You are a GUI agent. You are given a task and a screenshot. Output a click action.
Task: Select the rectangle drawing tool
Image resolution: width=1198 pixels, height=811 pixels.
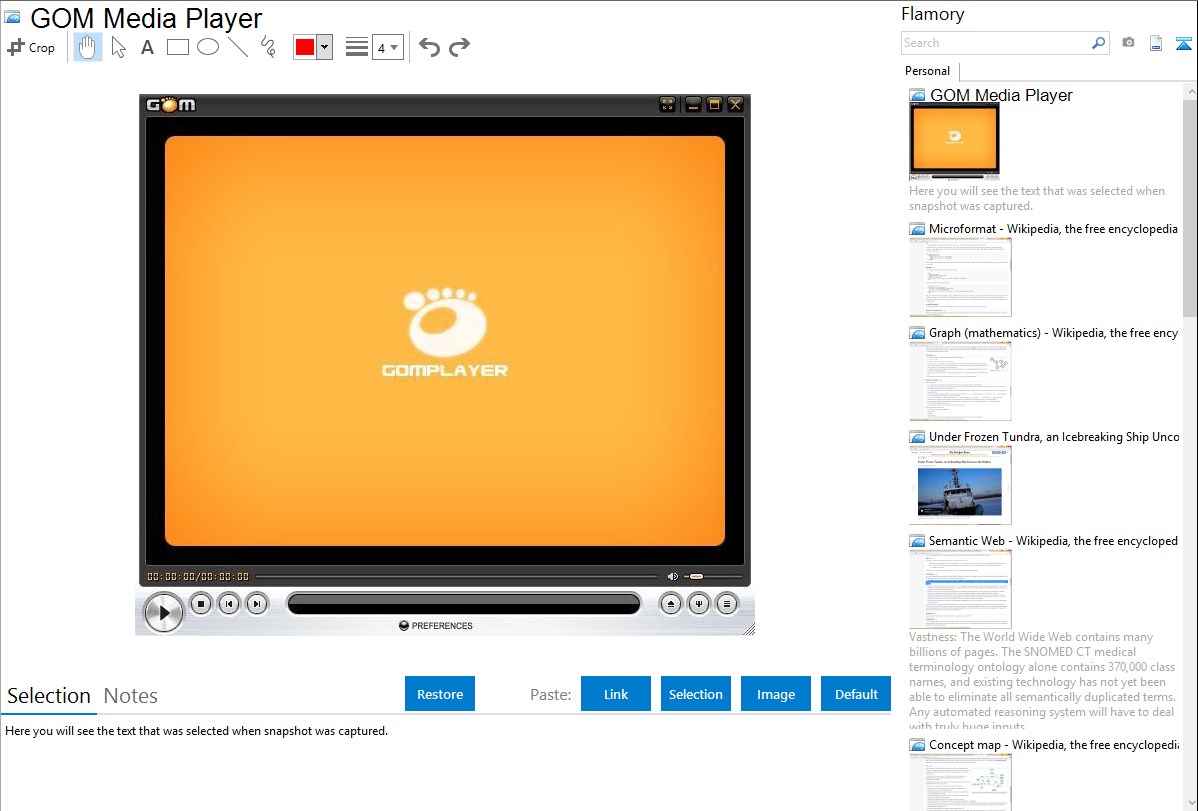pos(177,47)
